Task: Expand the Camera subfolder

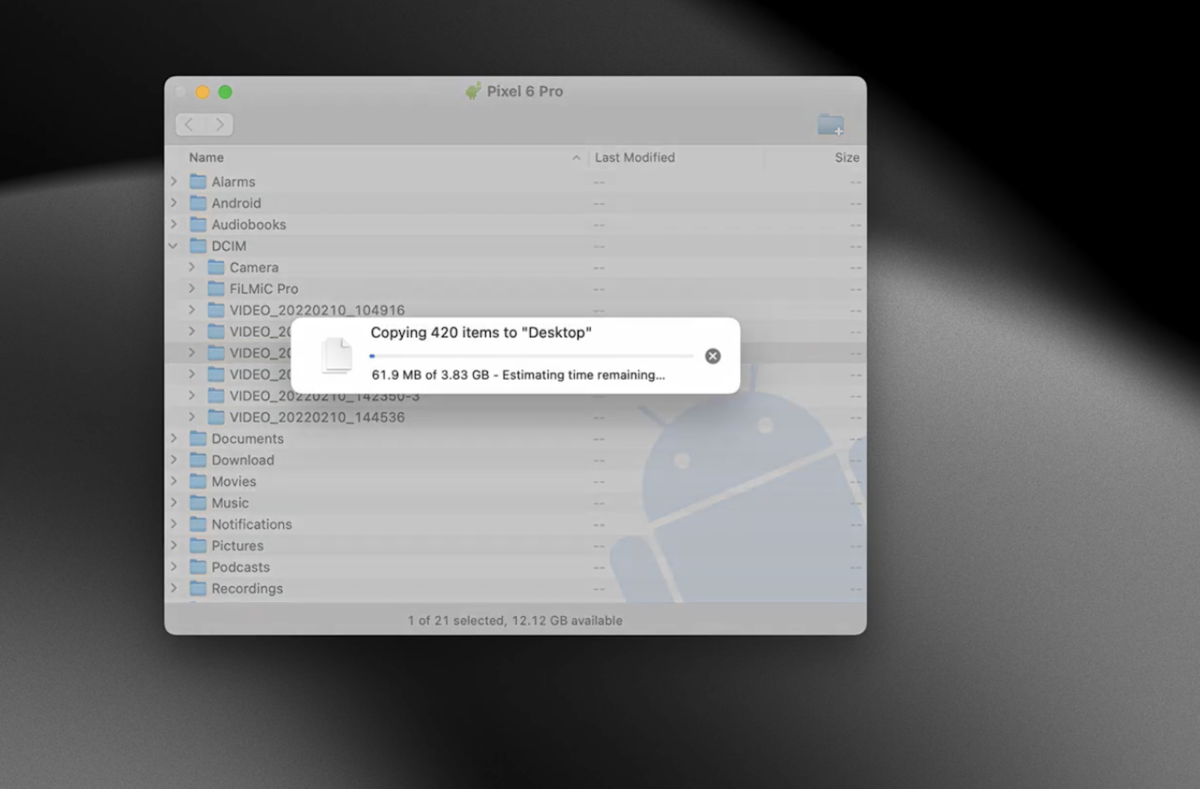Action: coord(192,268)
